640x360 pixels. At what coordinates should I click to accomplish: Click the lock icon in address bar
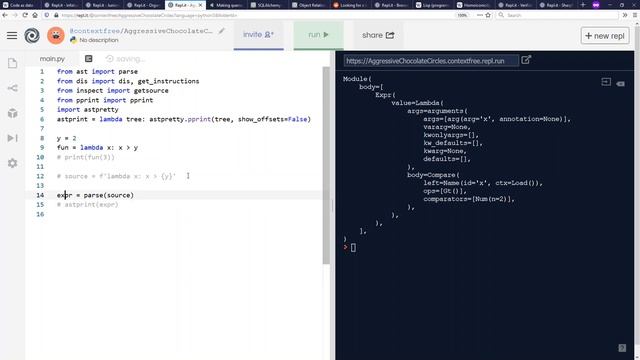click(x=56, y=15)
